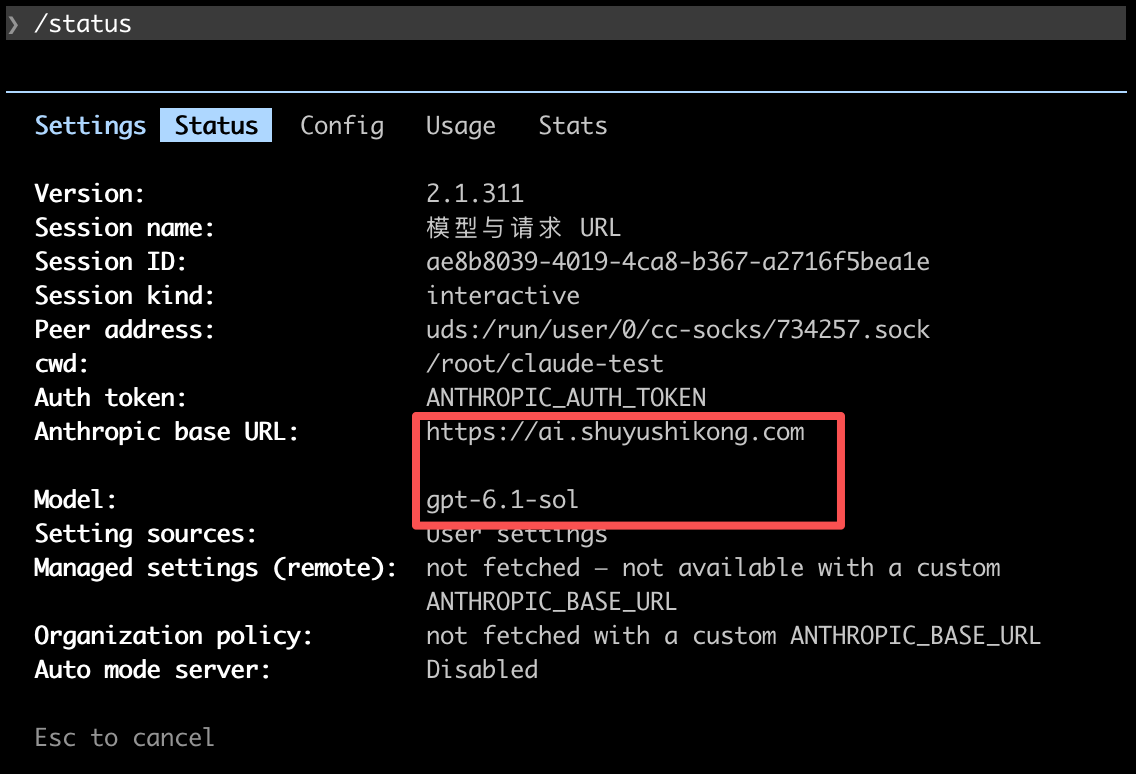Image resolution: width=1136 pixels, height=774 pixels.
Task: Click the Managed settings value starting 'not fetched'
Action: [x=713, y=585]
